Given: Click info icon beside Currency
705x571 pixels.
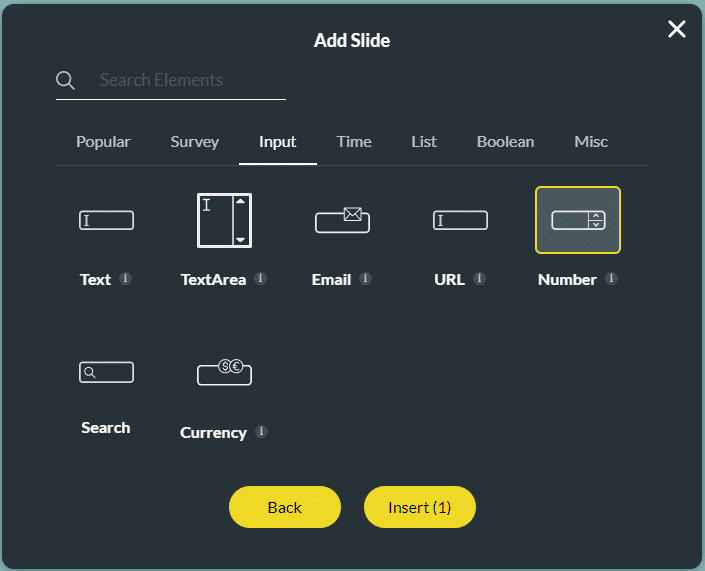Looking at the screenshot, I should click(261, 432).
